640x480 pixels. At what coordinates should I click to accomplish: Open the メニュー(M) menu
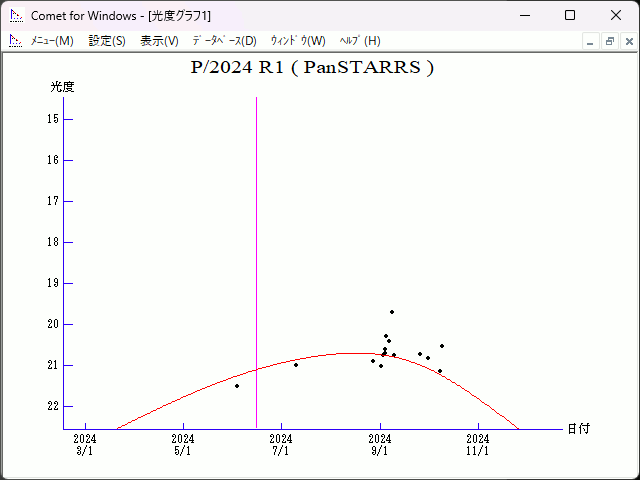point(52,41)
